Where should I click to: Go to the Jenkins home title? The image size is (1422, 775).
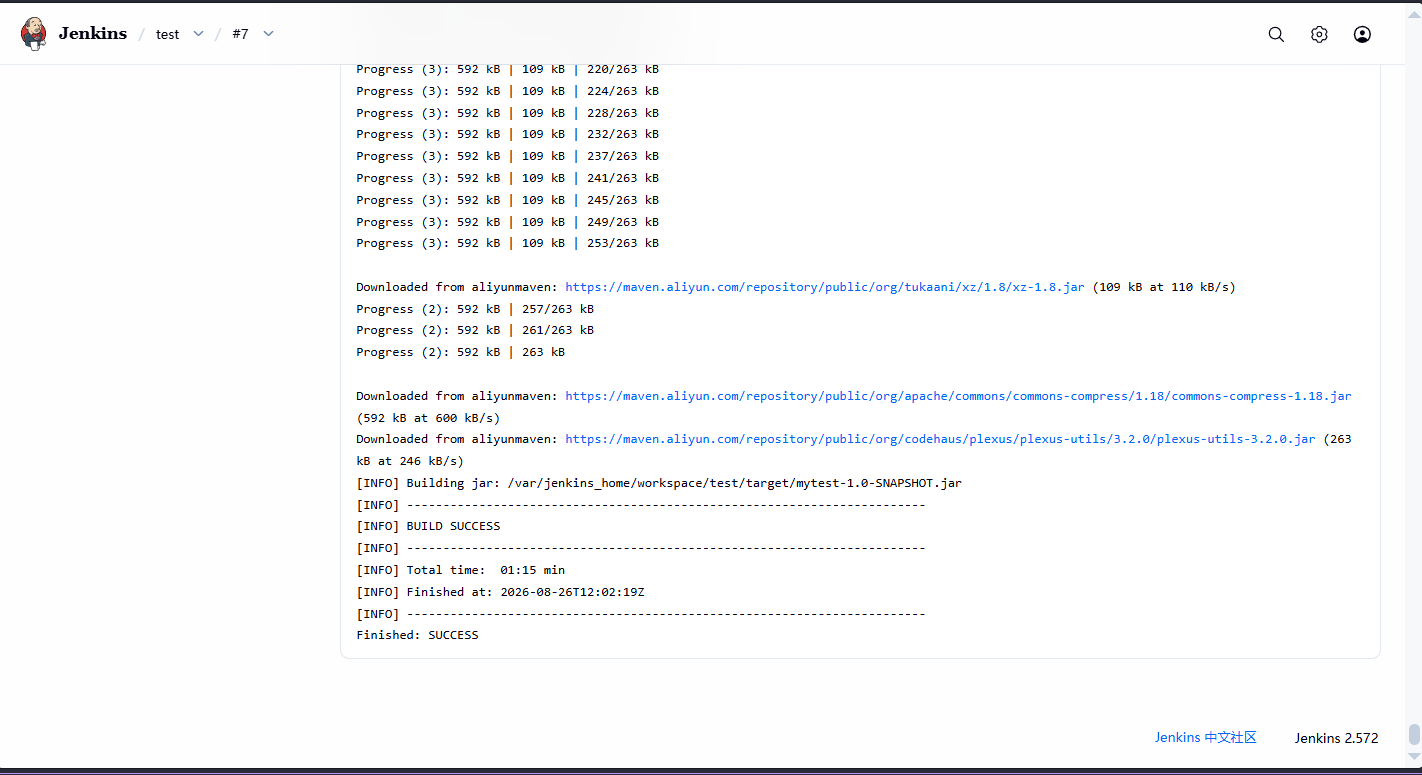click(x=93, y=33)
